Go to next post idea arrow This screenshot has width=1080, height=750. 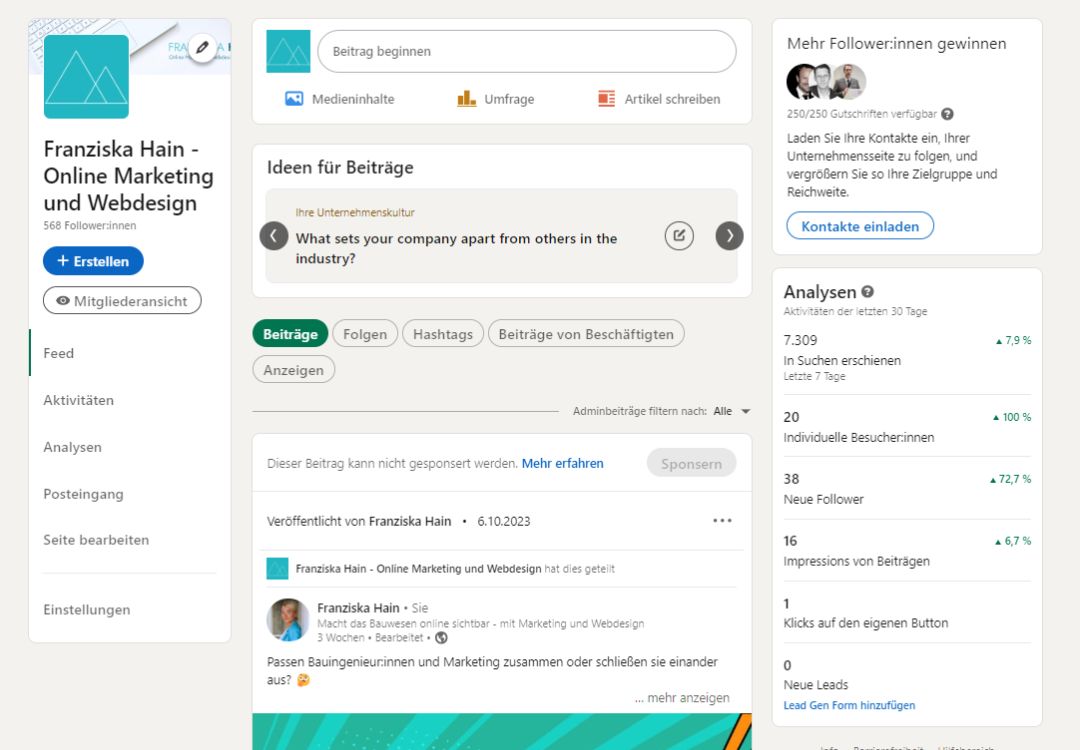point(729,236)
